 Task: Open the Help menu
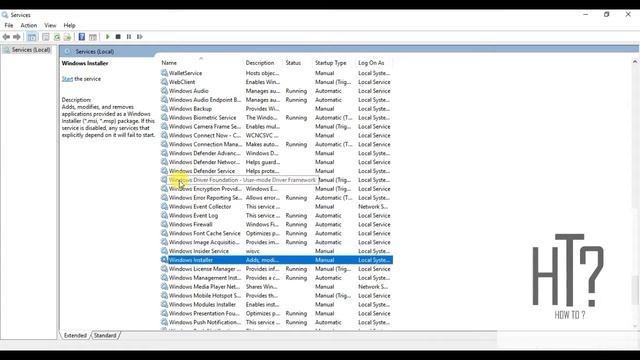tap(69, 25)
